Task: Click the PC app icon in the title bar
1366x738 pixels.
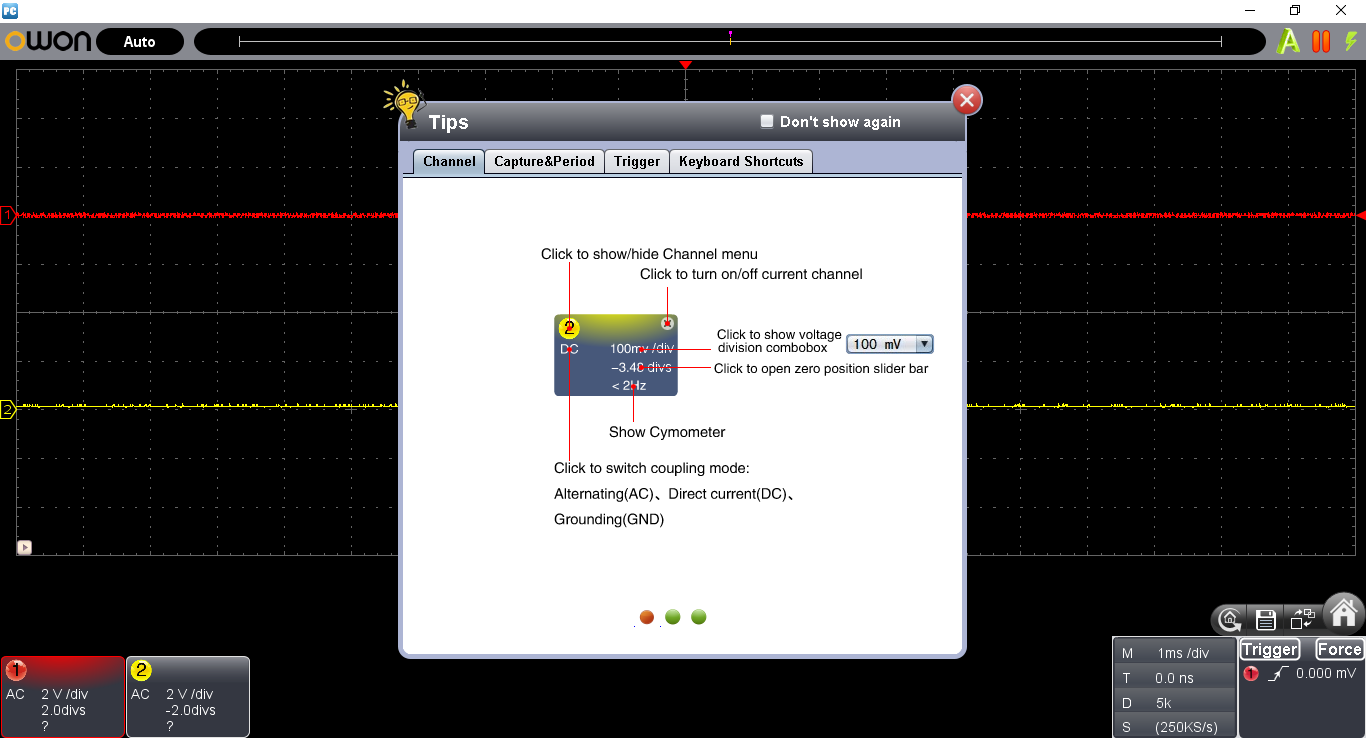Action: pyautogui.click(x=10, y=10)
